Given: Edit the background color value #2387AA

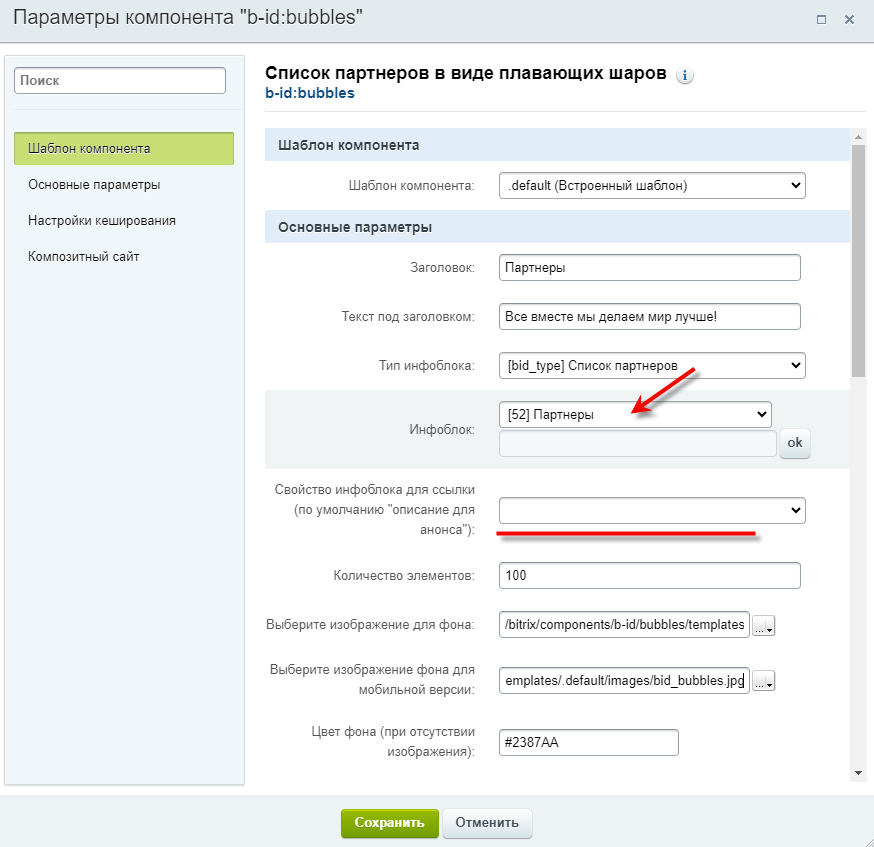Looking at the screenshot, I should click(x=589, y=743).
